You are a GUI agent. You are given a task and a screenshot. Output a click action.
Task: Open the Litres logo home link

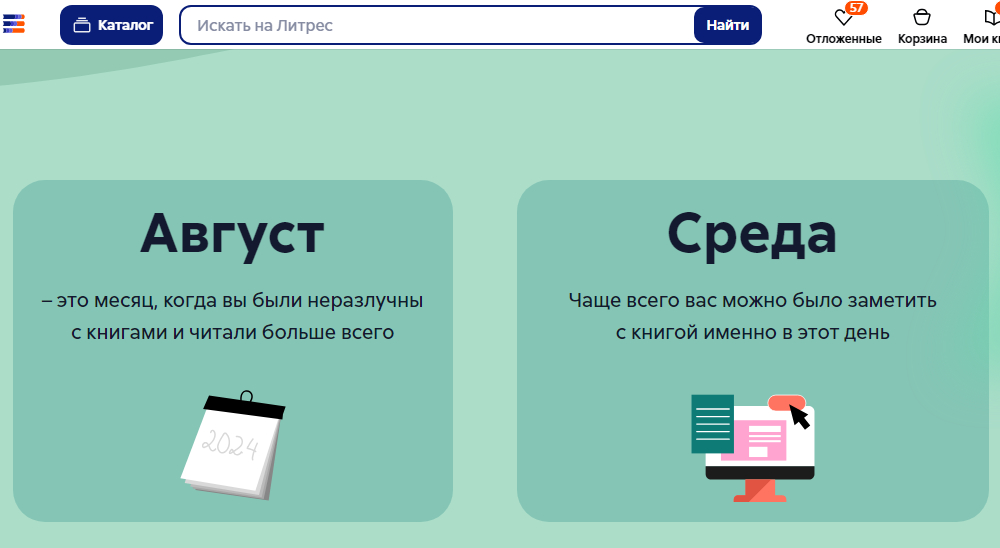13,24
